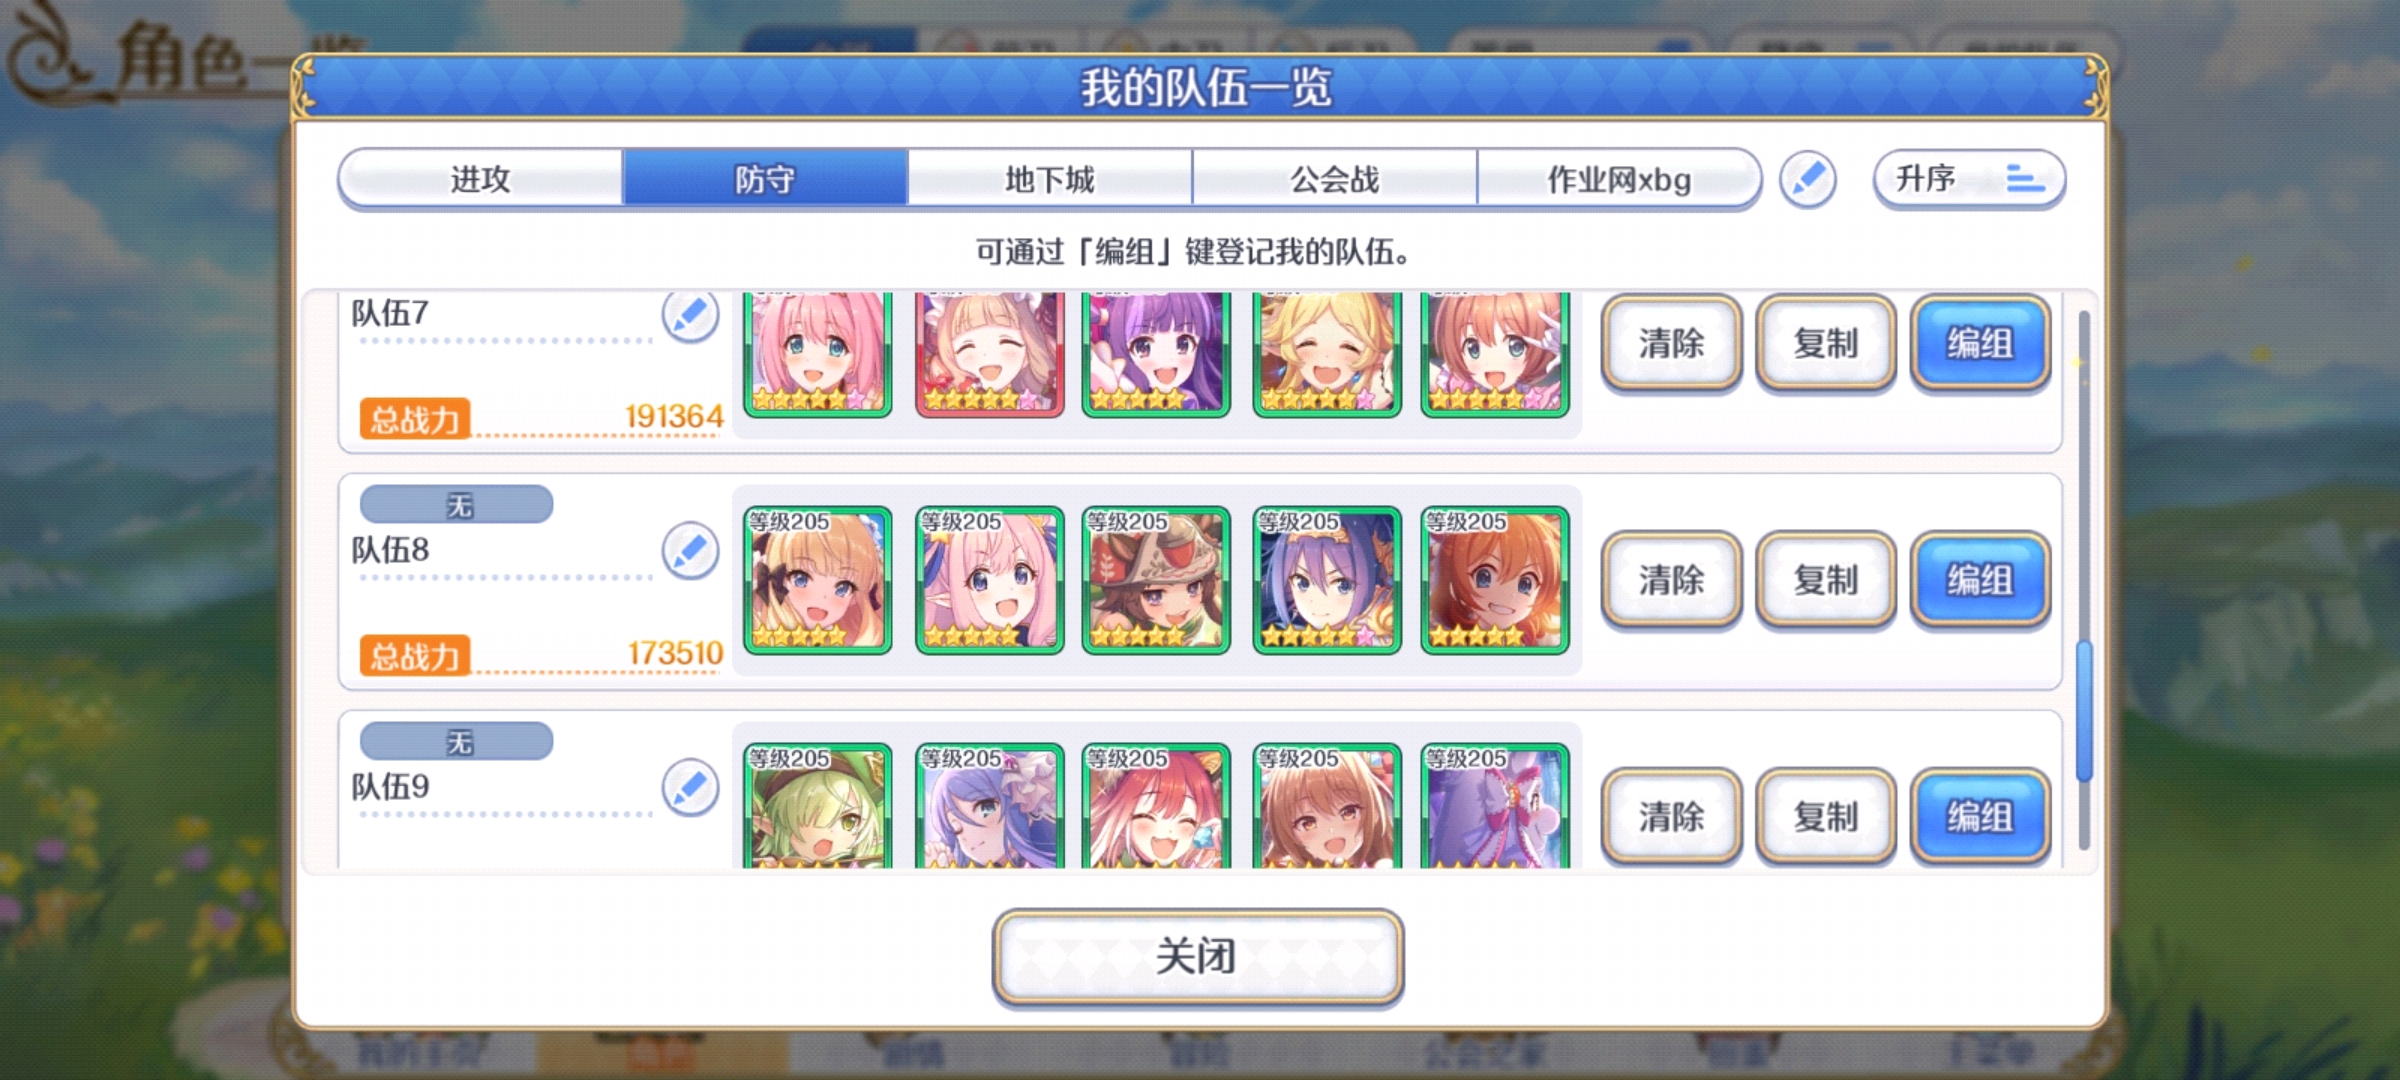
Task: Click the 关闭 button
Action: click(x=1198, y=957)
